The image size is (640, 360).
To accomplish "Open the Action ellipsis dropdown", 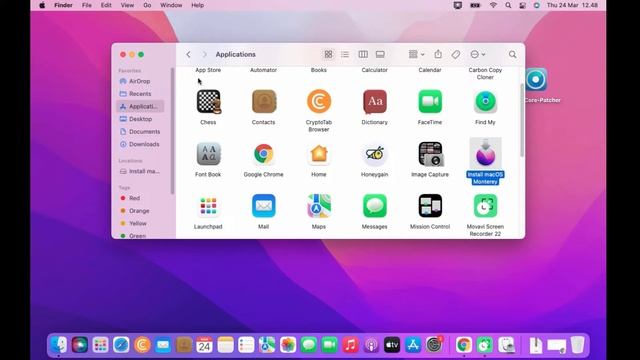I will pyautogui.click(x=478, y=54).
